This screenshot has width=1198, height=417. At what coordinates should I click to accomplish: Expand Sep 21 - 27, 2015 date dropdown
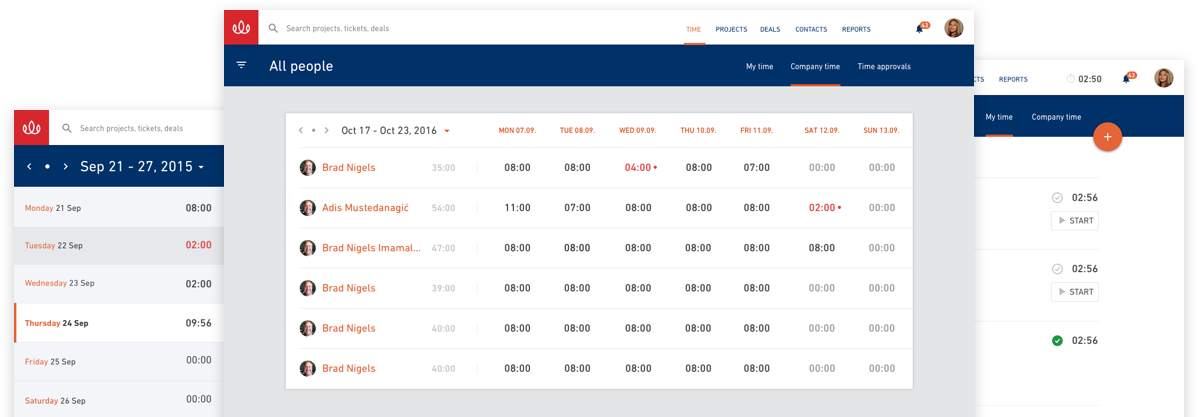tap(201, 167)
